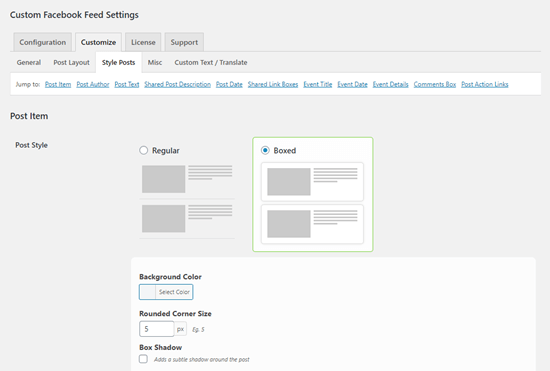This screenshot has height=371, width=550.
Task: Open Custom Text / Translate sub-tab
Action: [211, 62]
